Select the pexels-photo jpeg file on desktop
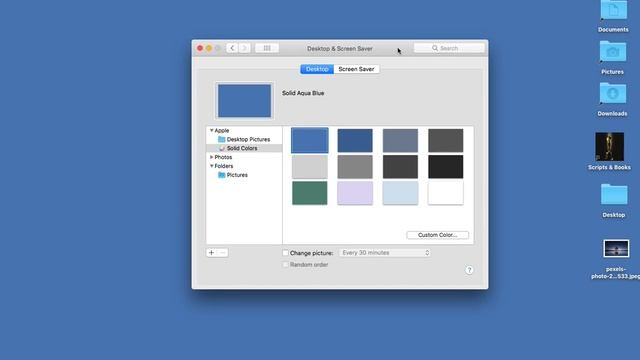The width and height of the screenshot is (640, 360). click(x=616, y=249)
